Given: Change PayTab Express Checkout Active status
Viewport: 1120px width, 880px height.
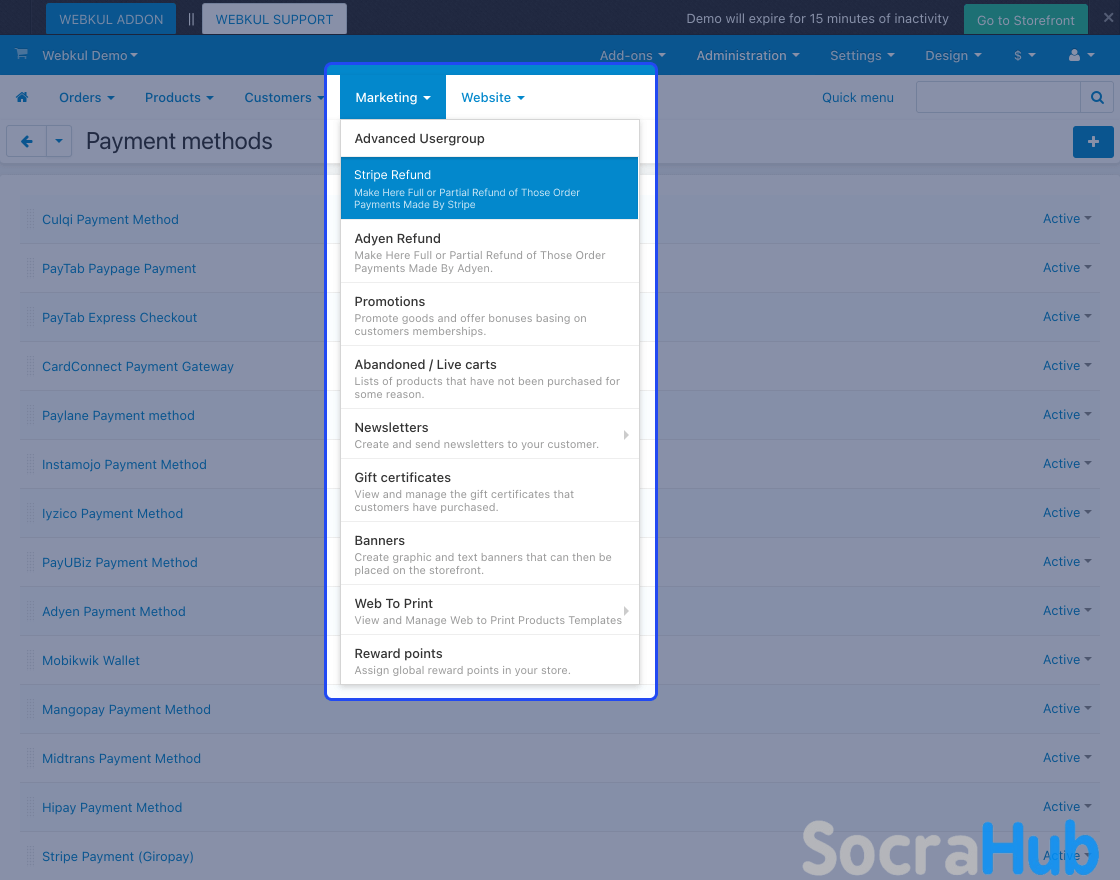Looking at the screenshot, I should point(1067,316).
